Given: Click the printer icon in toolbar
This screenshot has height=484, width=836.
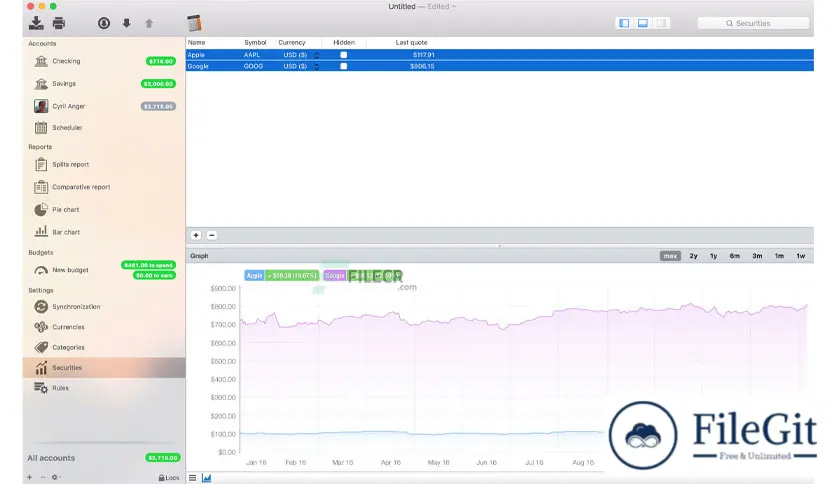Looking at the screenshot, I should (59, 23).
